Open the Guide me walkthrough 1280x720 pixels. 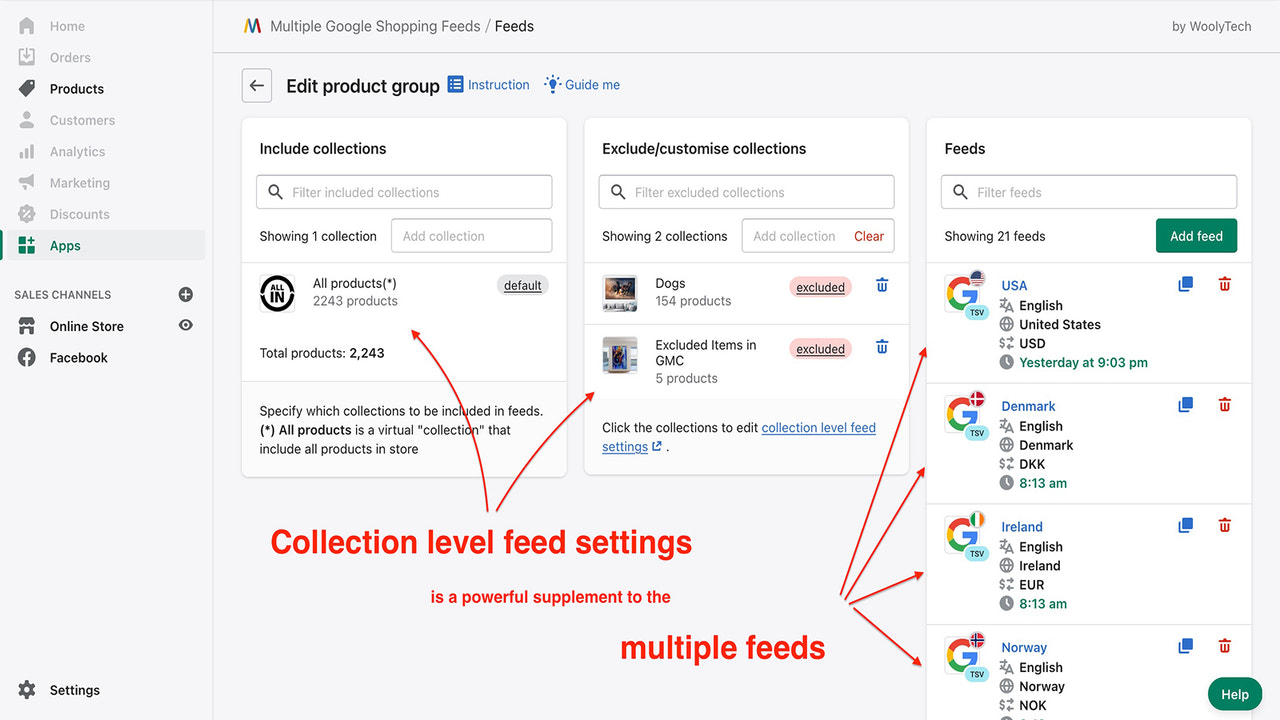pos(582,84)
